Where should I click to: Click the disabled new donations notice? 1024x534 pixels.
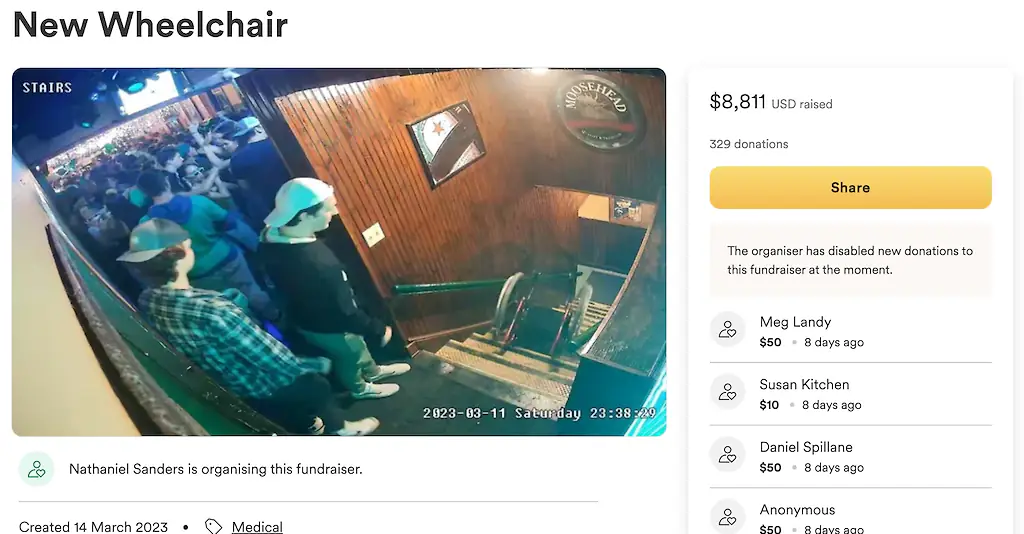point(850,260)
